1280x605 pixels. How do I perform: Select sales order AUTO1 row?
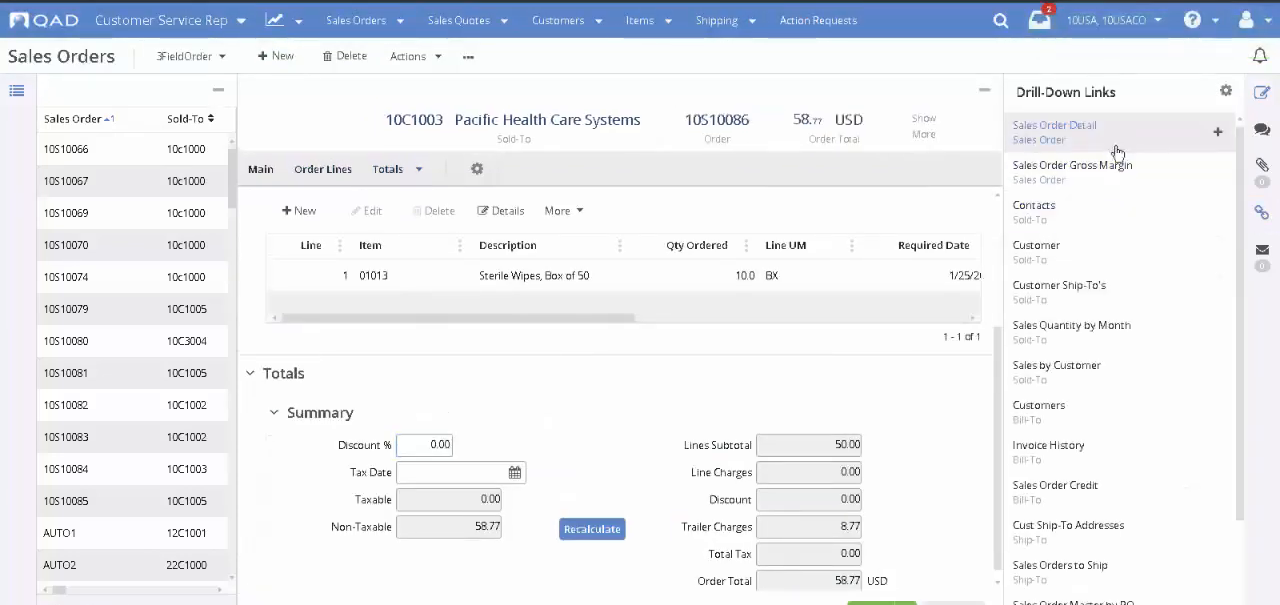pos(133,533)
